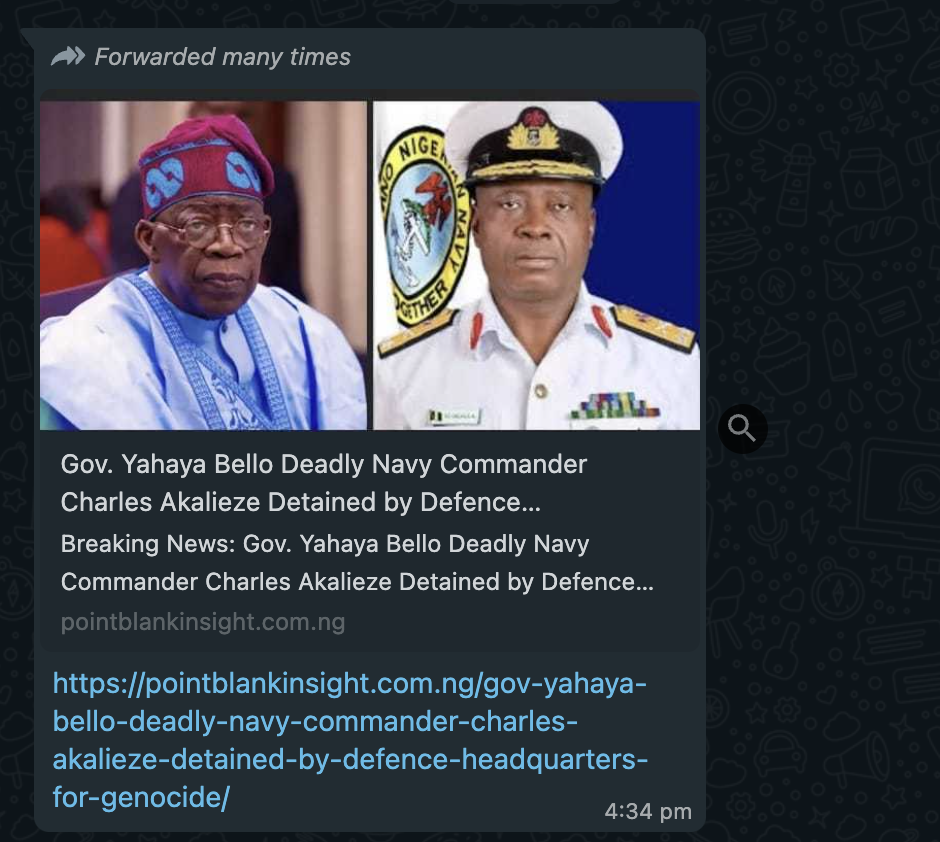Screen dimensions: 940x842
Task: Click "Charles Akalieze Detained by Defence…" headline line
Action: [300, 502]
